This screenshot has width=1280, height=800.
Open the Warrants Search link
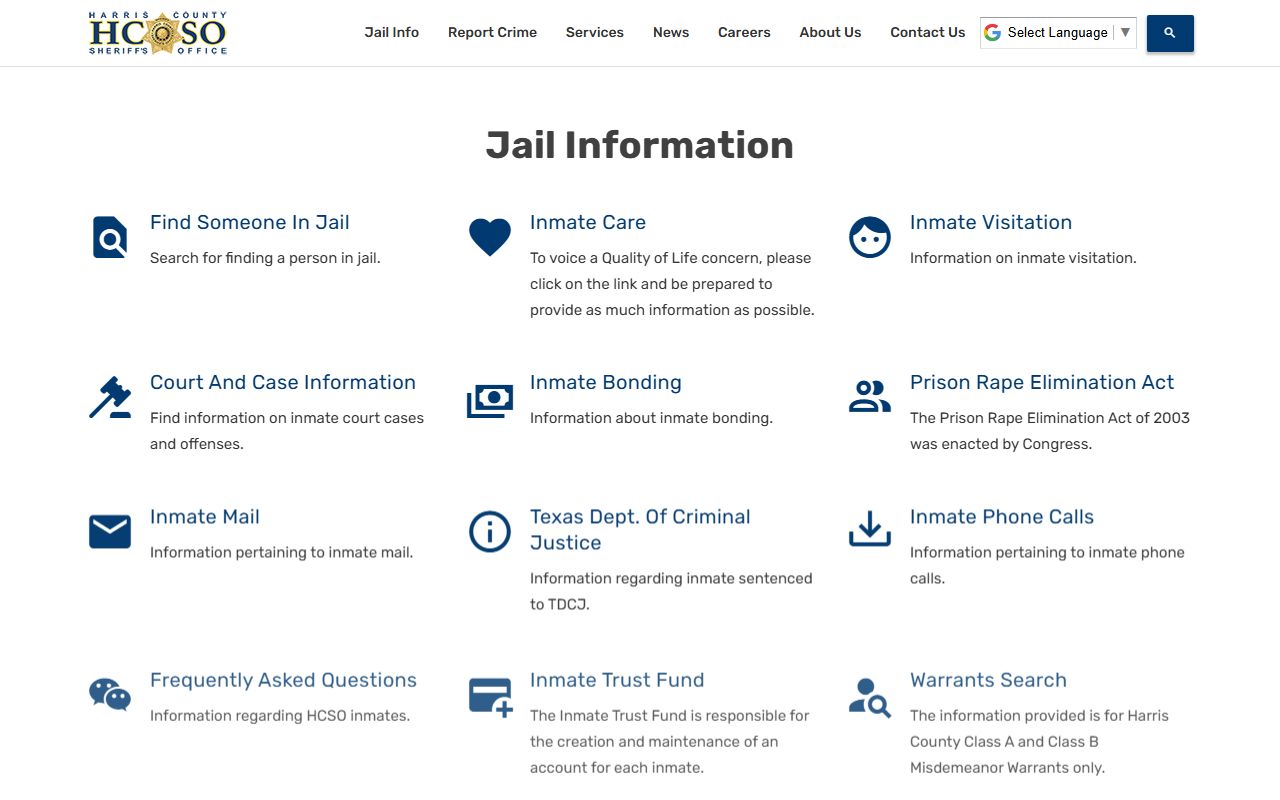(x=988, y=680)
